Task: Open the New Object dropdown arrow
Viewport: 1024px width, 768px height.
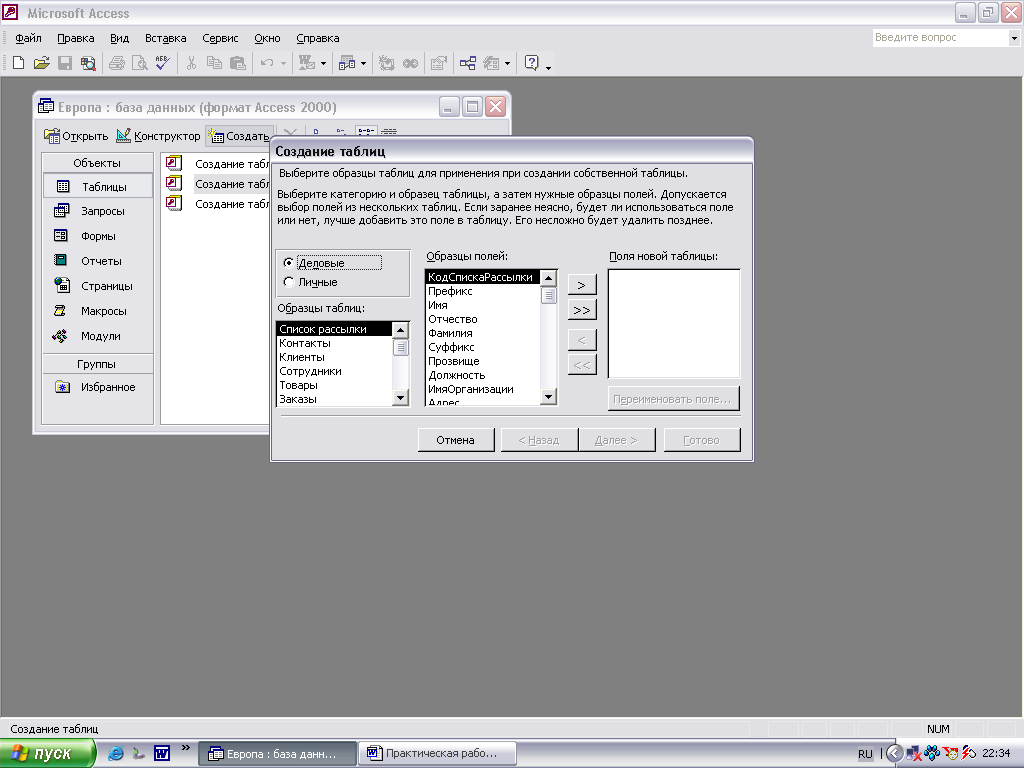Action: (507, 63)
